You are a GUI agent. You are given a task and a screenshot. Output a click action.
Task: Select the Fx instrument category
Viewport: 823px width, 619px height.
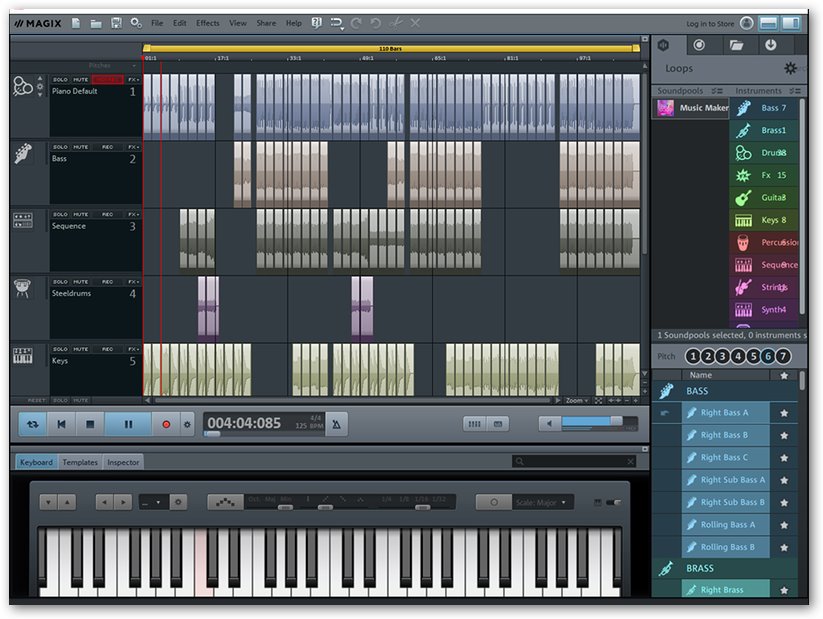764,175
